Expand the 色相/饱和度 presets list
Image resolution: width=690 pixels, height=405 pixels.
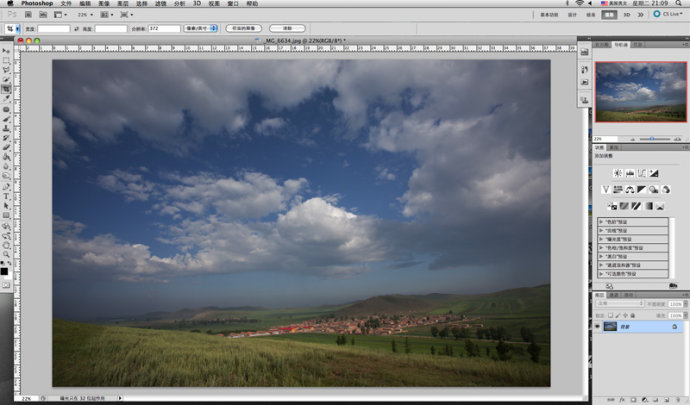[x=602, y=248]
